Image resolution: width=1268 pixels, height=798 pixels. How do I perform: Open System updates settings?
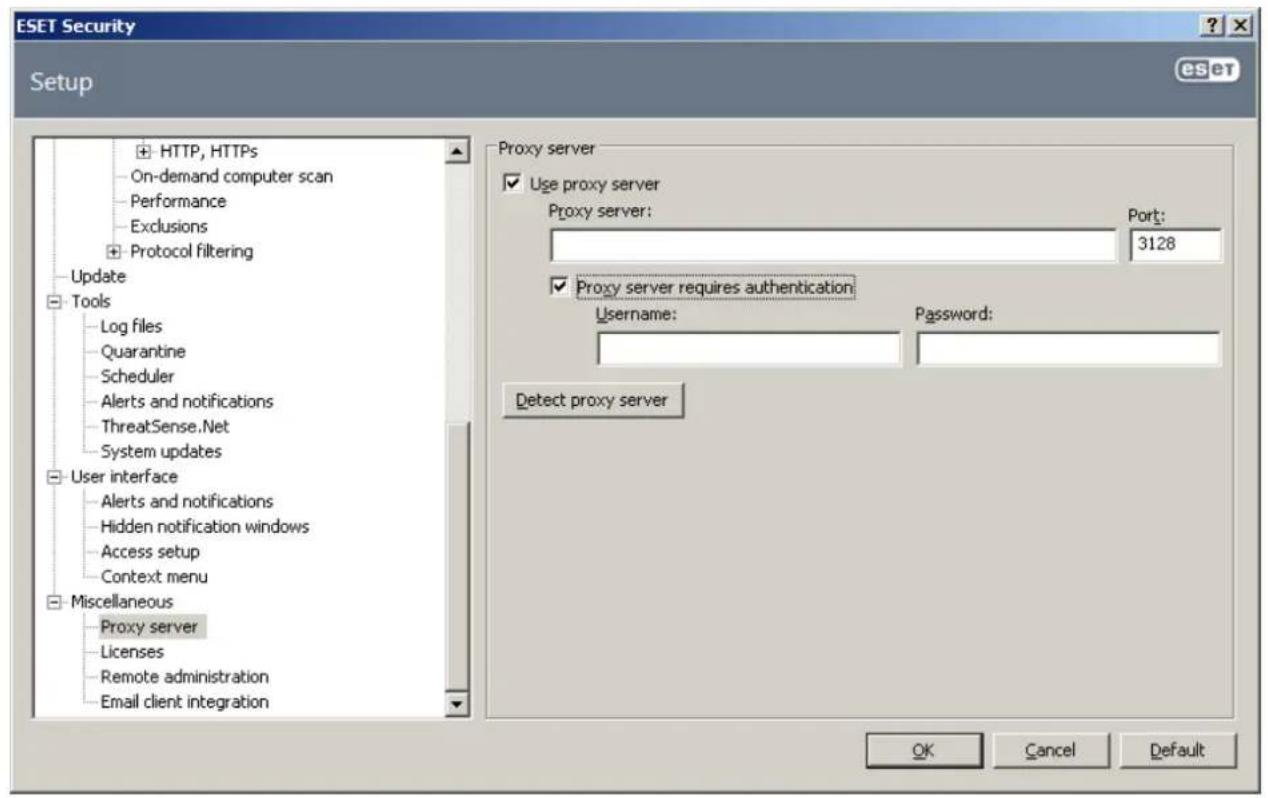point(161,451)
